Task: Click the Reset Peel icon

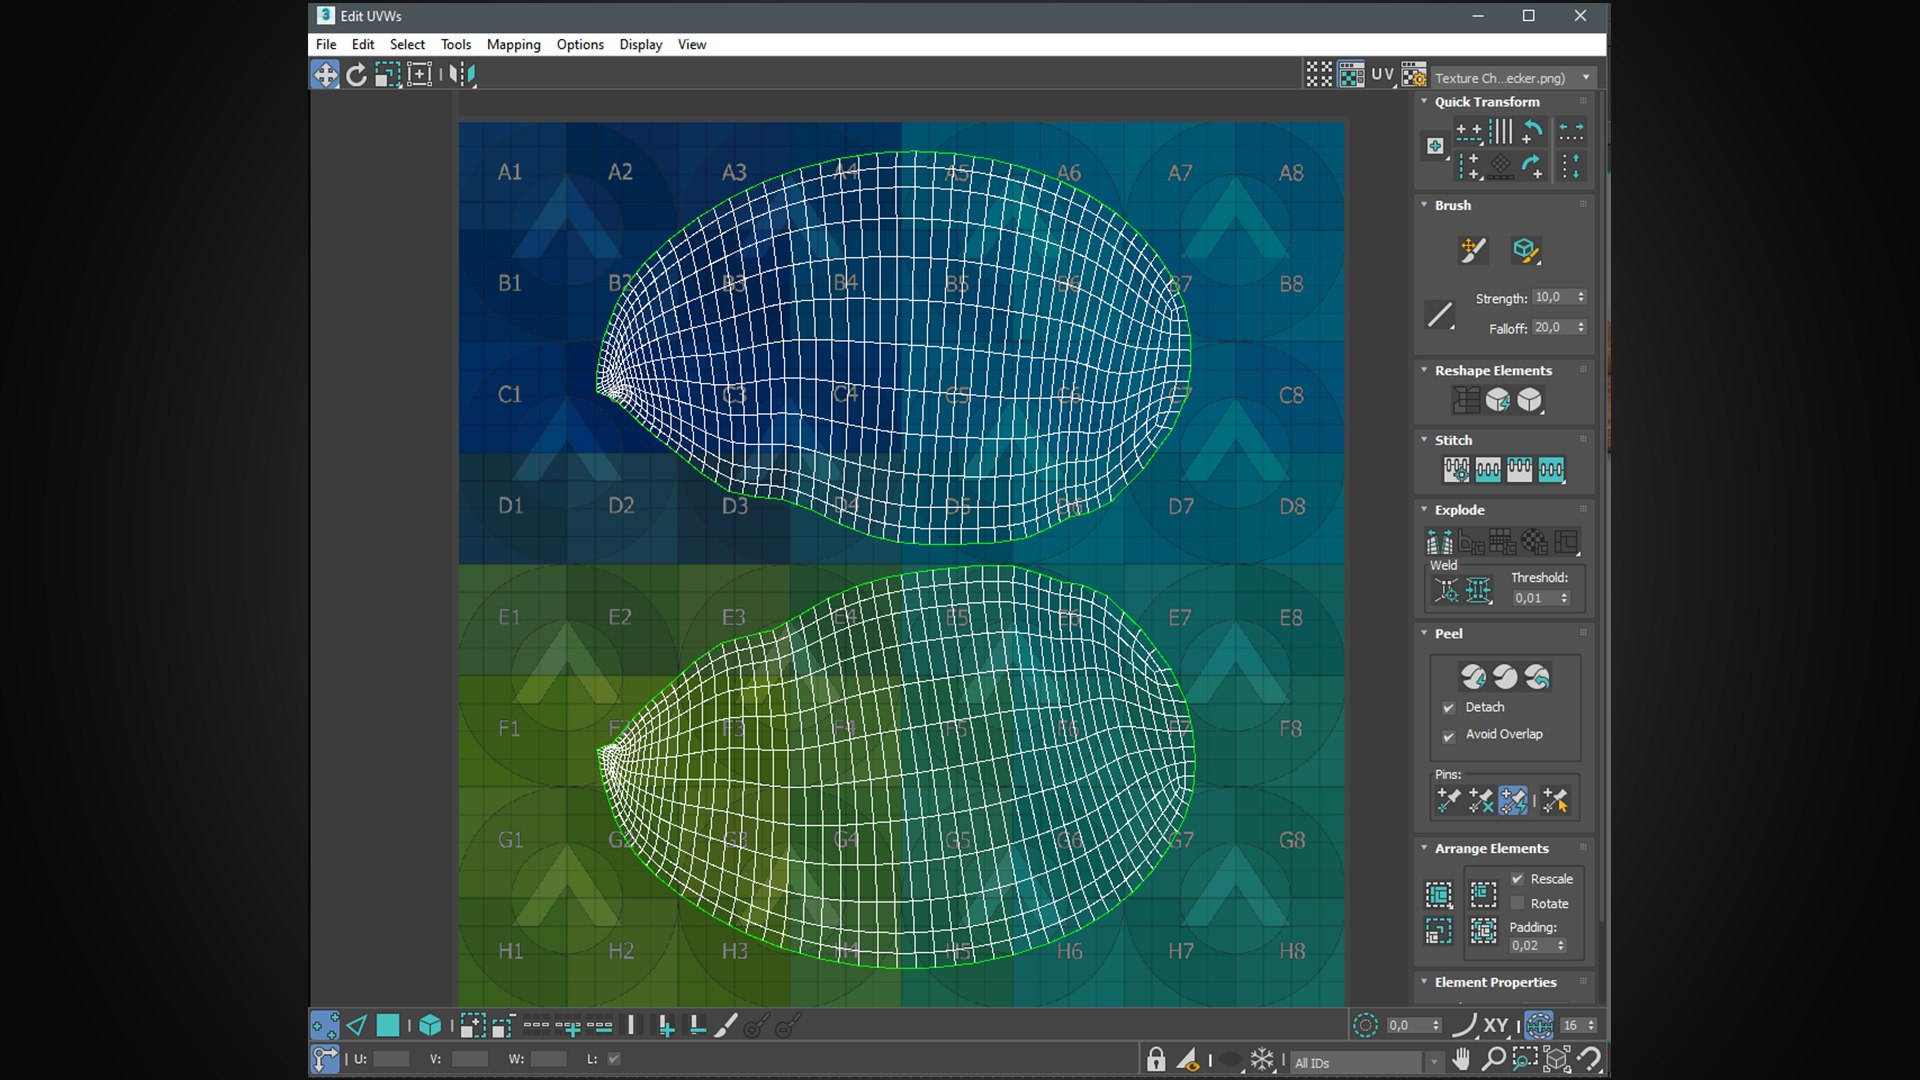Action: click(x=1537, y=677)
